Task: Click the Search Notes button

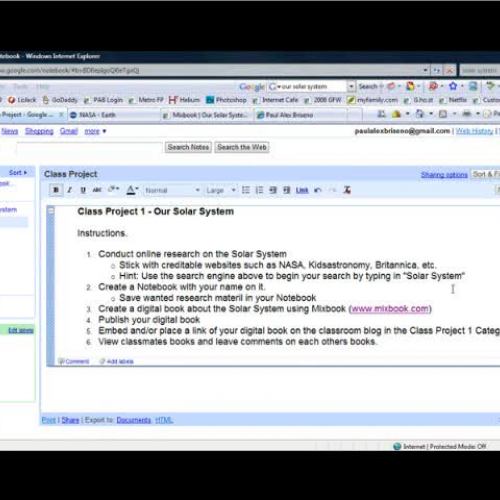Action: (188, 147)
